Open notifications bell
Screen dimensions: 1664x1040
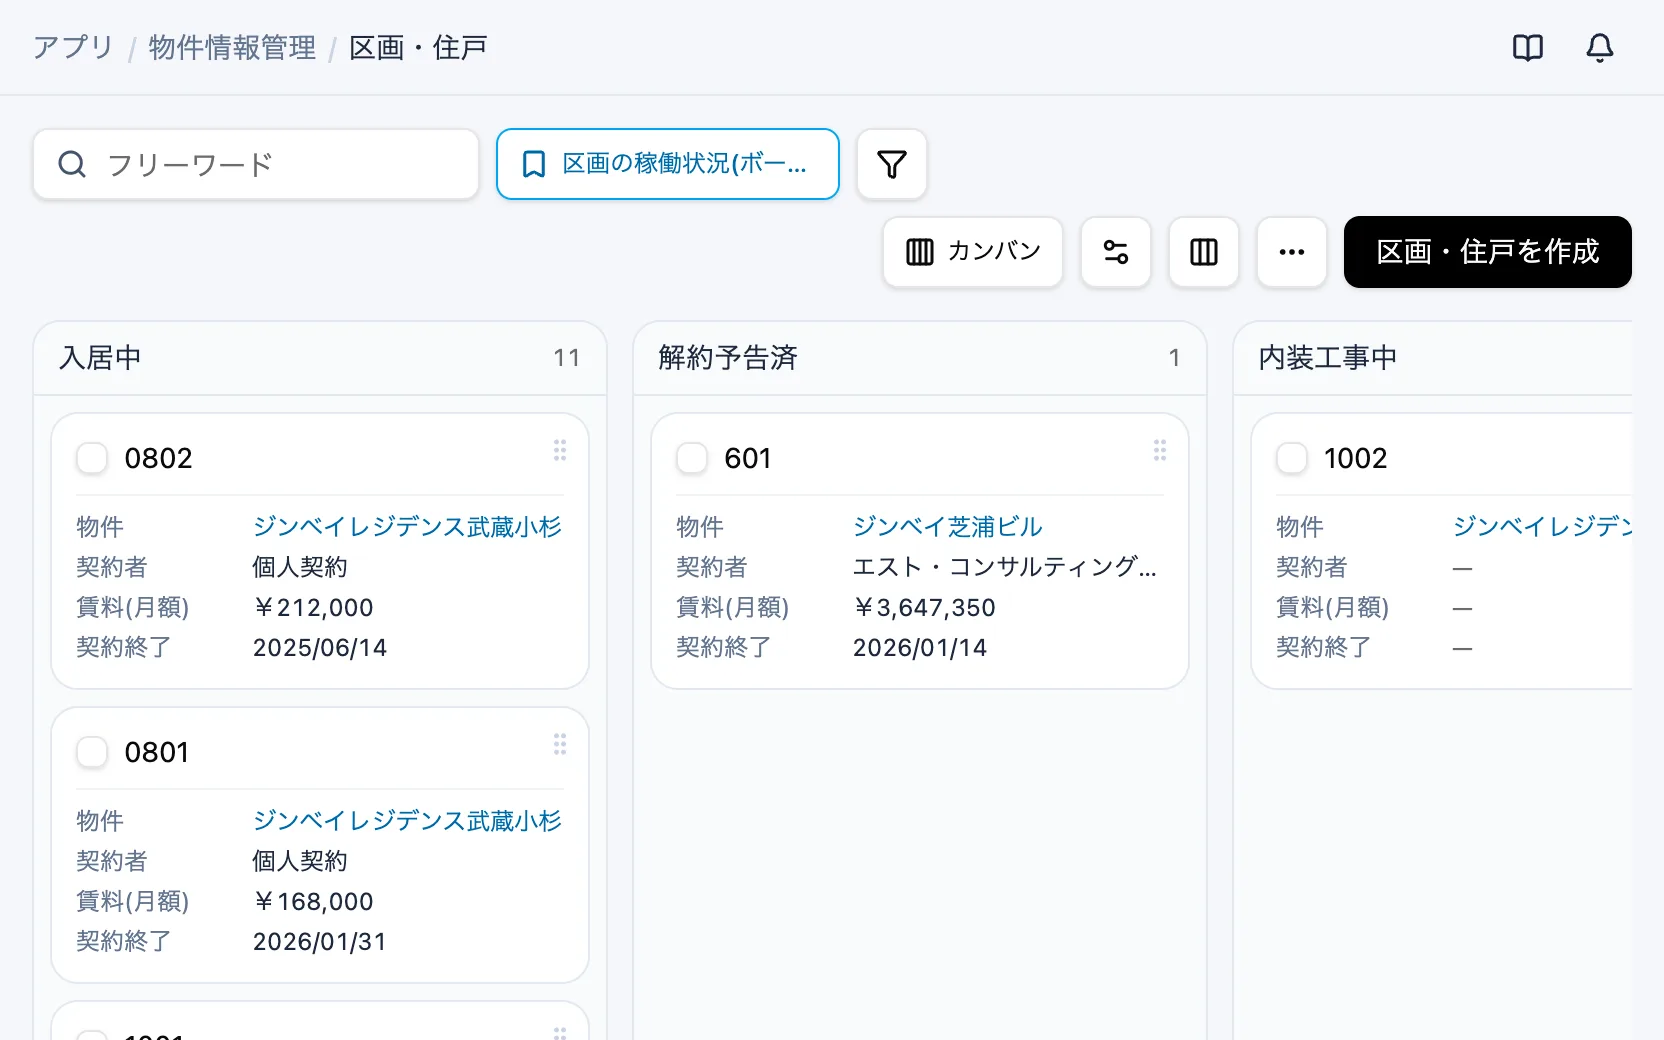tap(1600, 48)
